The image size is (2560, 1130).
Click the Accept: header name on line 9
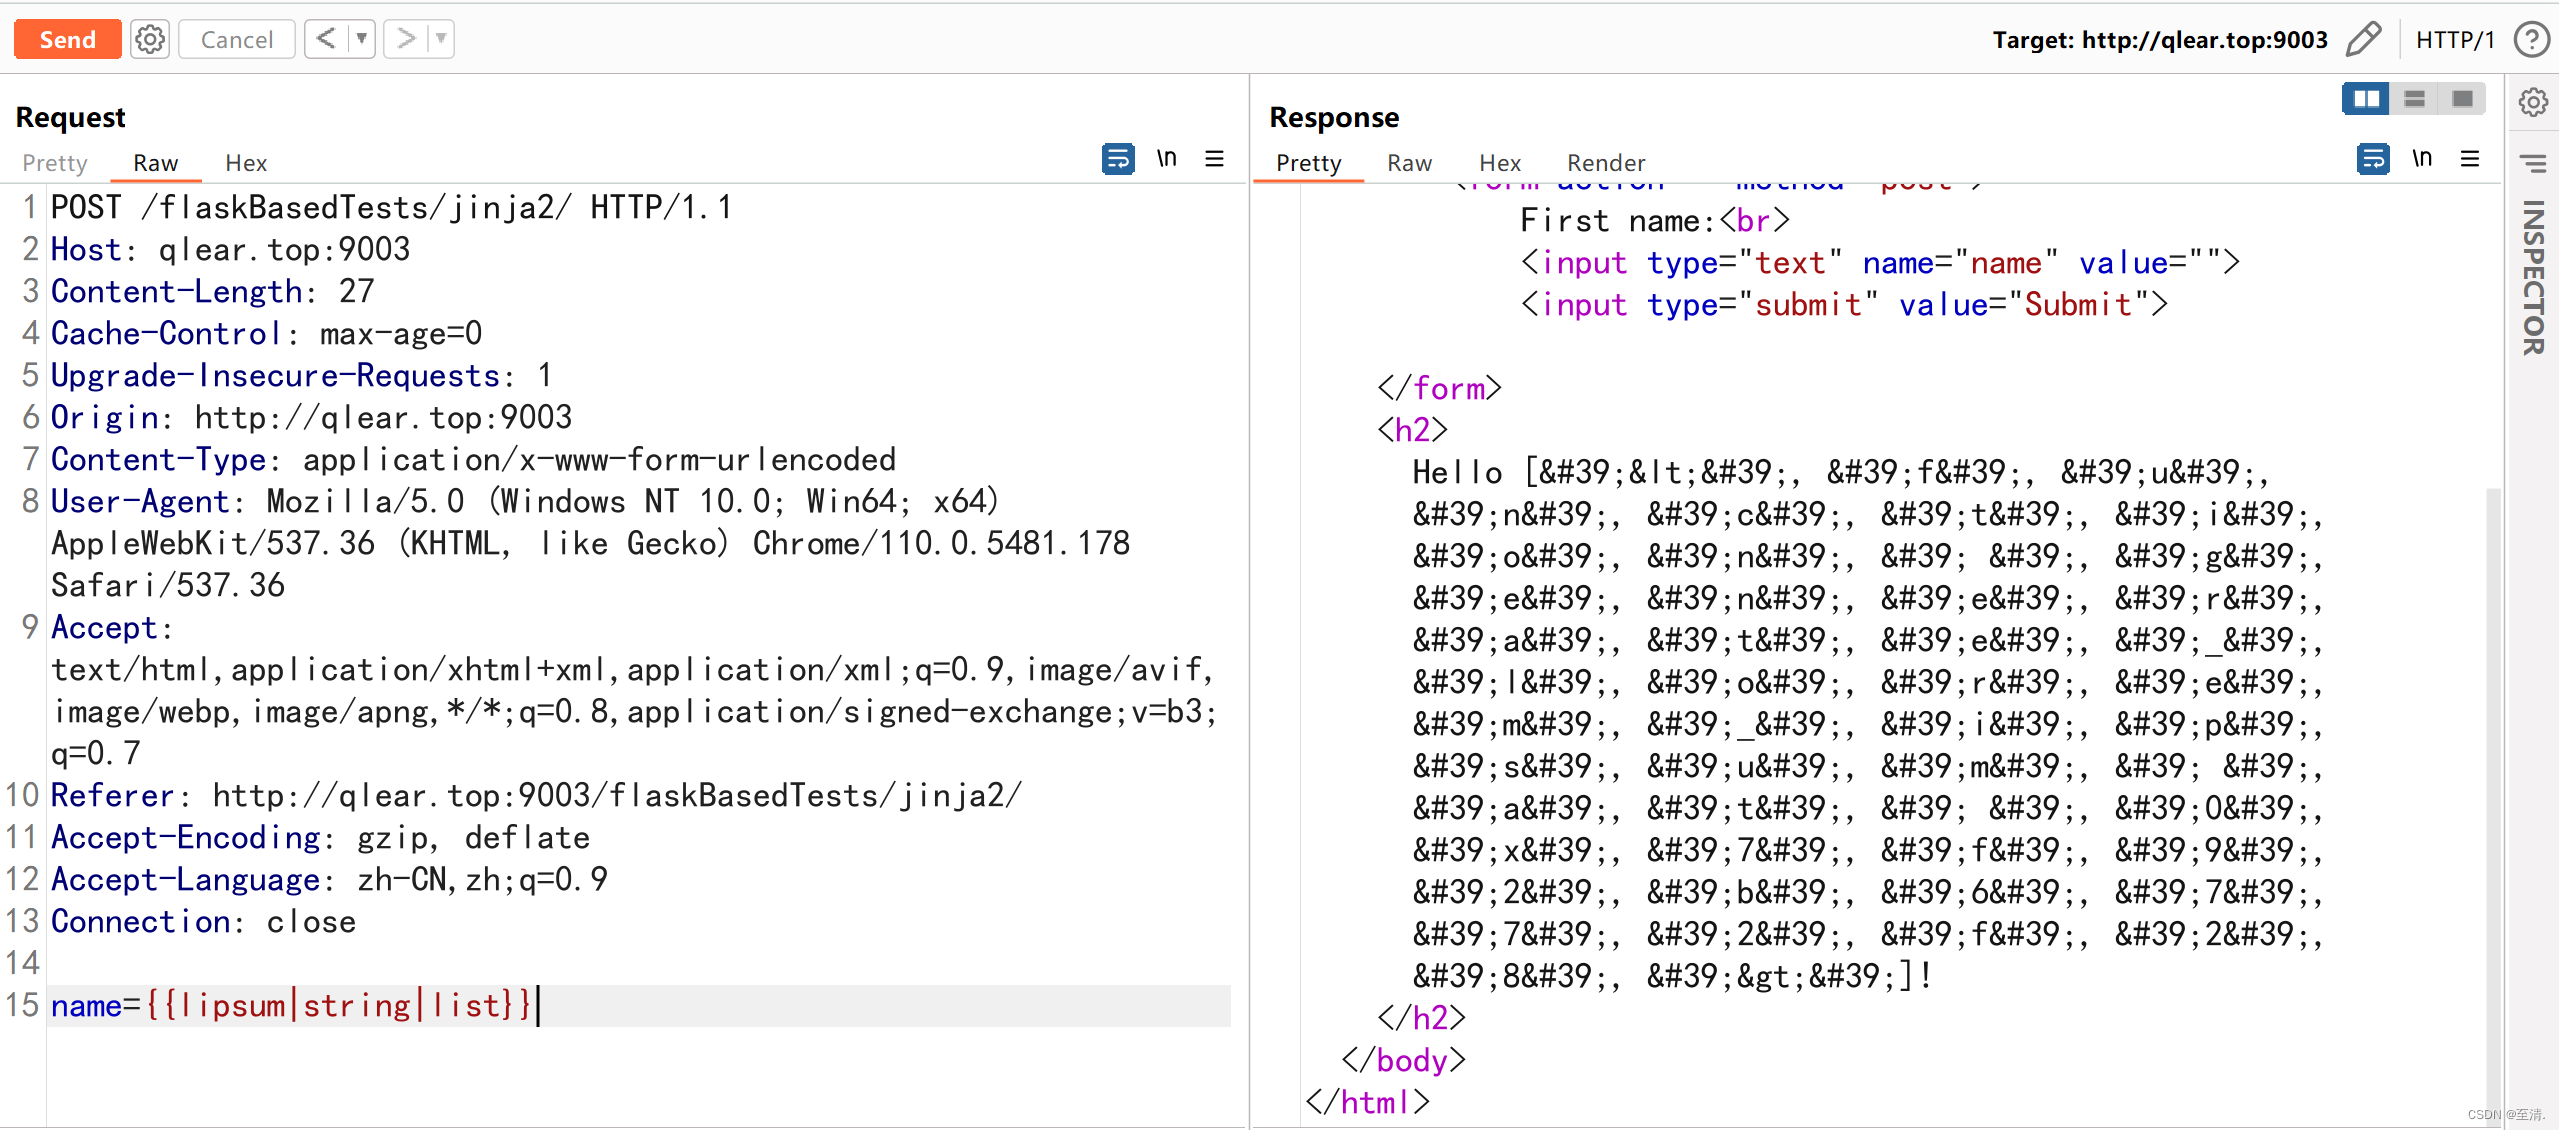(x=112, y=627)
